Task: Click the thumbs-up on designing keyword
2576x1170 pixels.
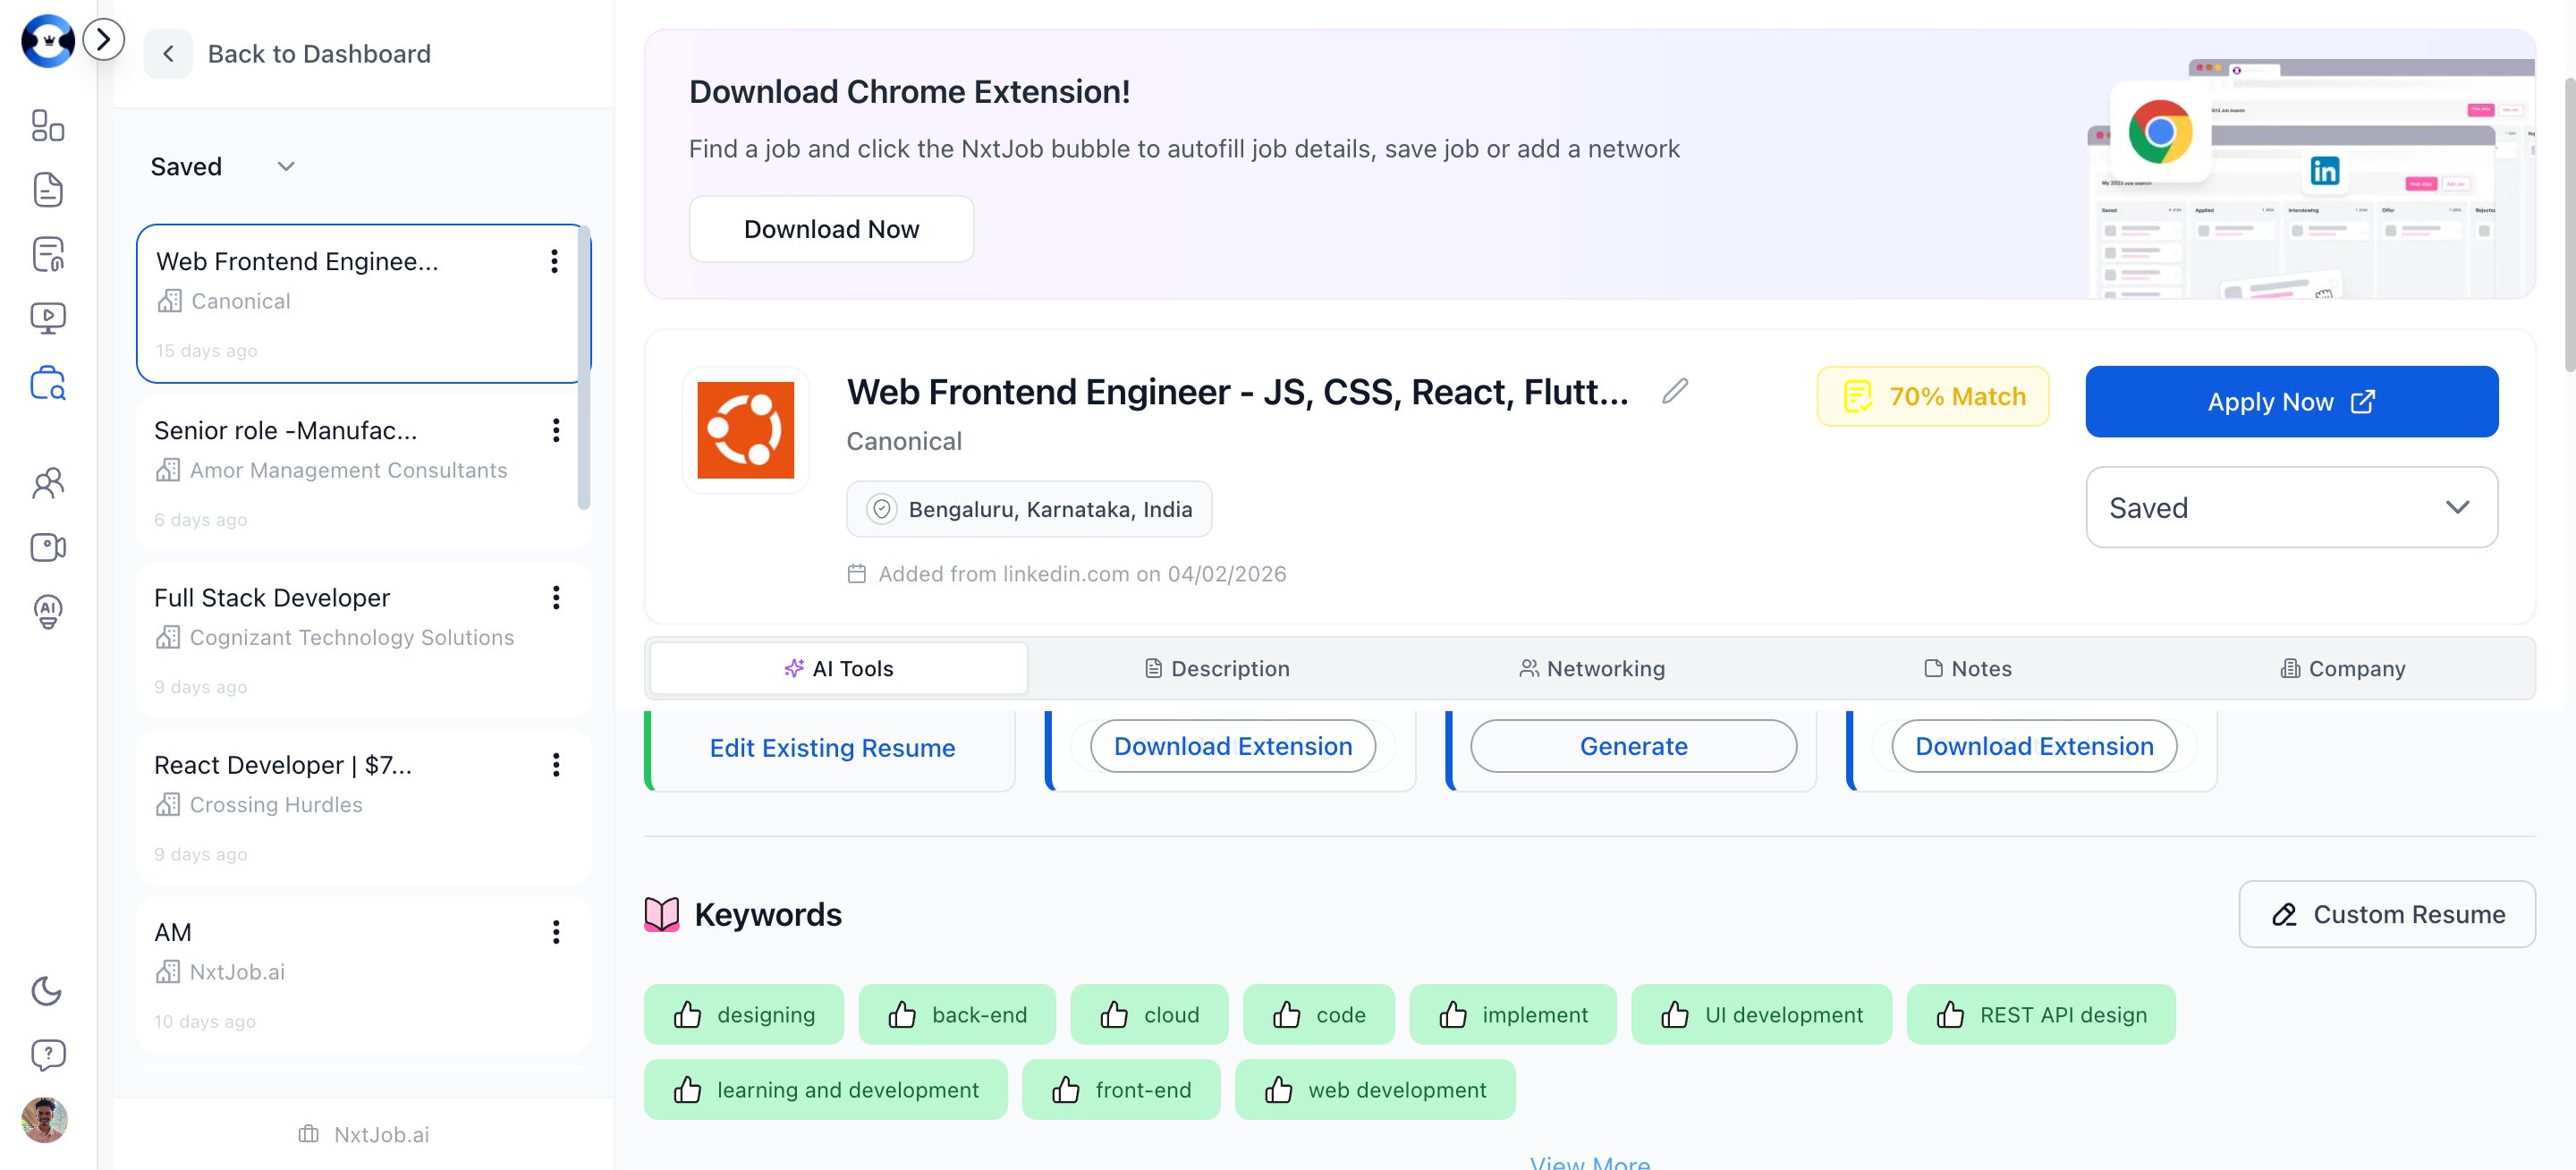Action: tap(688, 1015)
